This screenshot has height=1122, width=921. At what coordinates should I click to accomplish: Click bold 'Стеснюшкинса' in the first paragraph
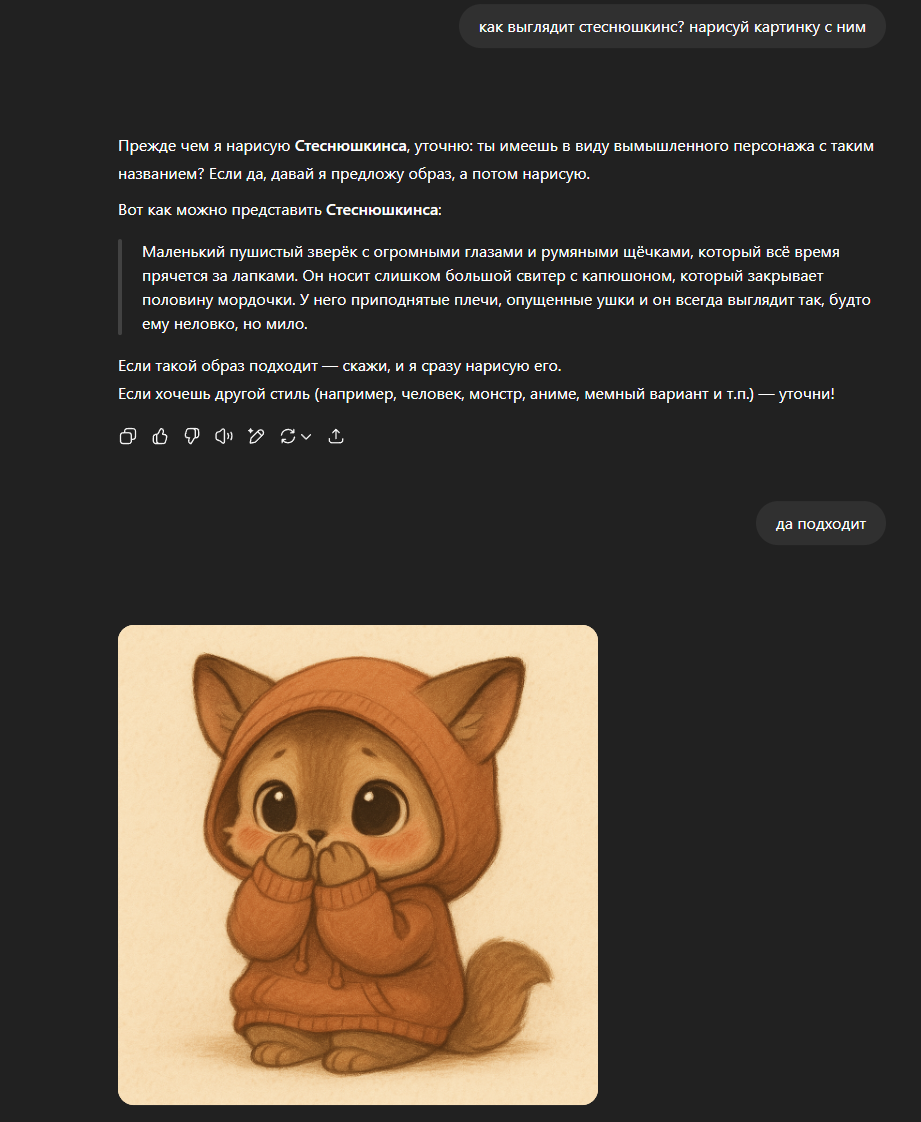pos(351,146)
